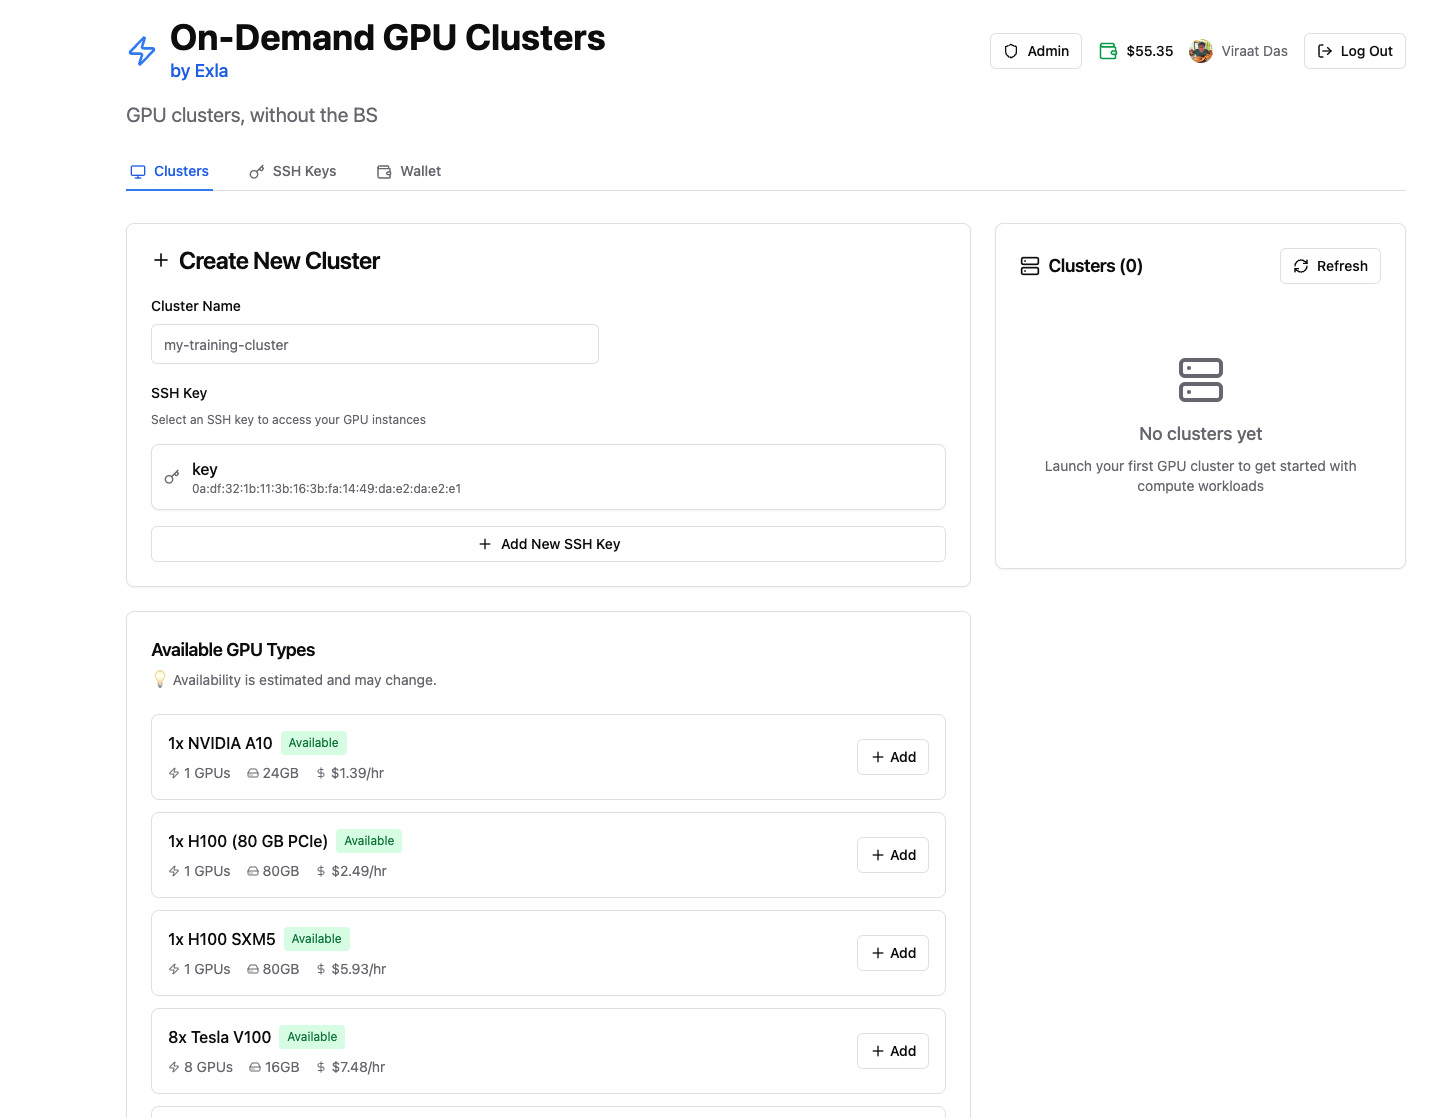Screen dimensions: 1456x1118
Task: Click Available badge on H100 SXM5
Action: [317, 939]
